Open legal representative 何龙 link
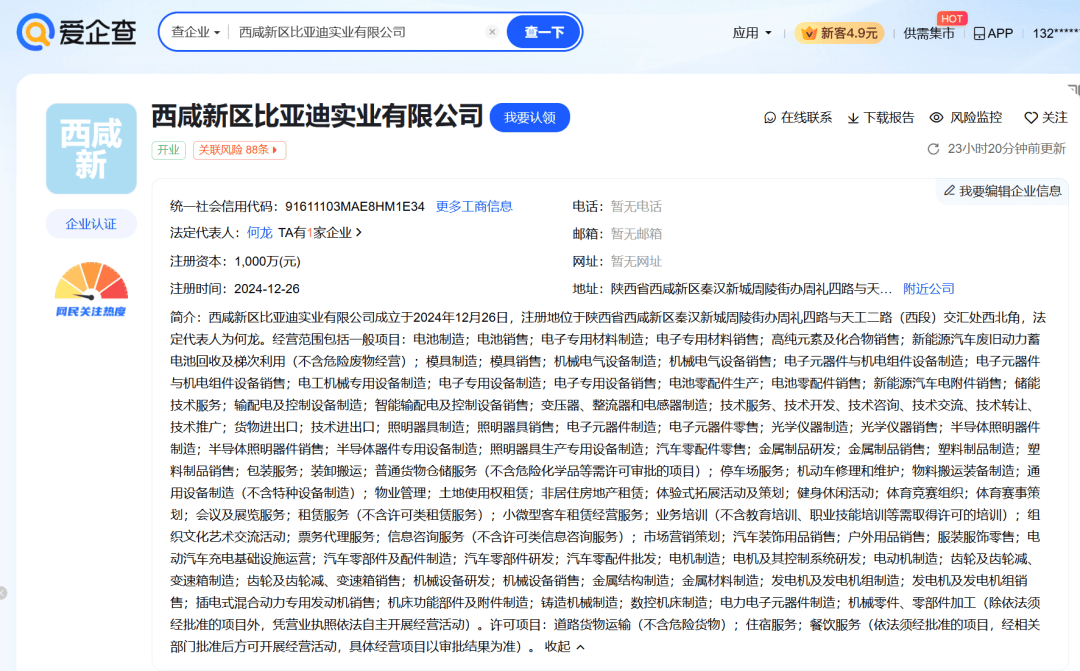 (x=260, y=234)
